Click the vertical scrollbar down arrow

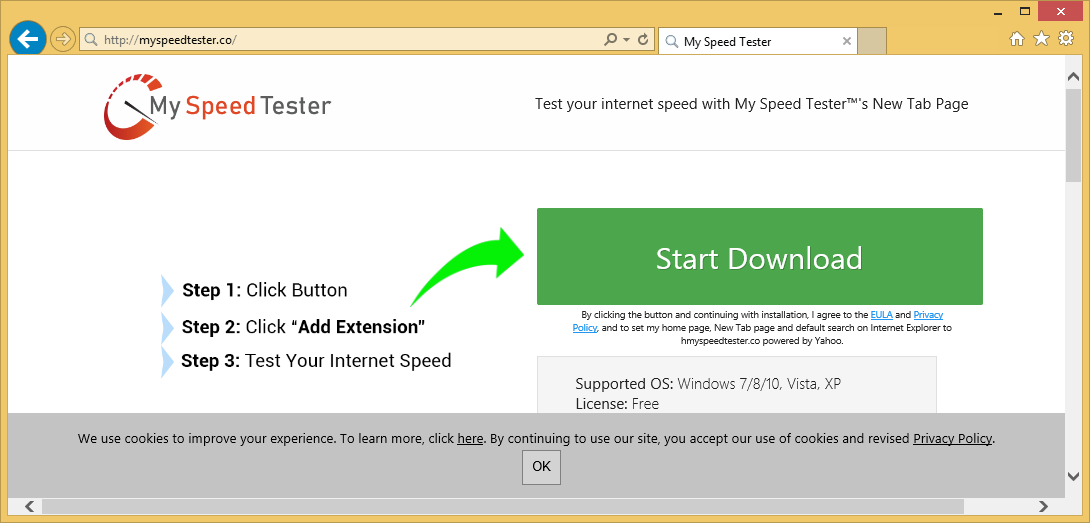coord(1073,476)
